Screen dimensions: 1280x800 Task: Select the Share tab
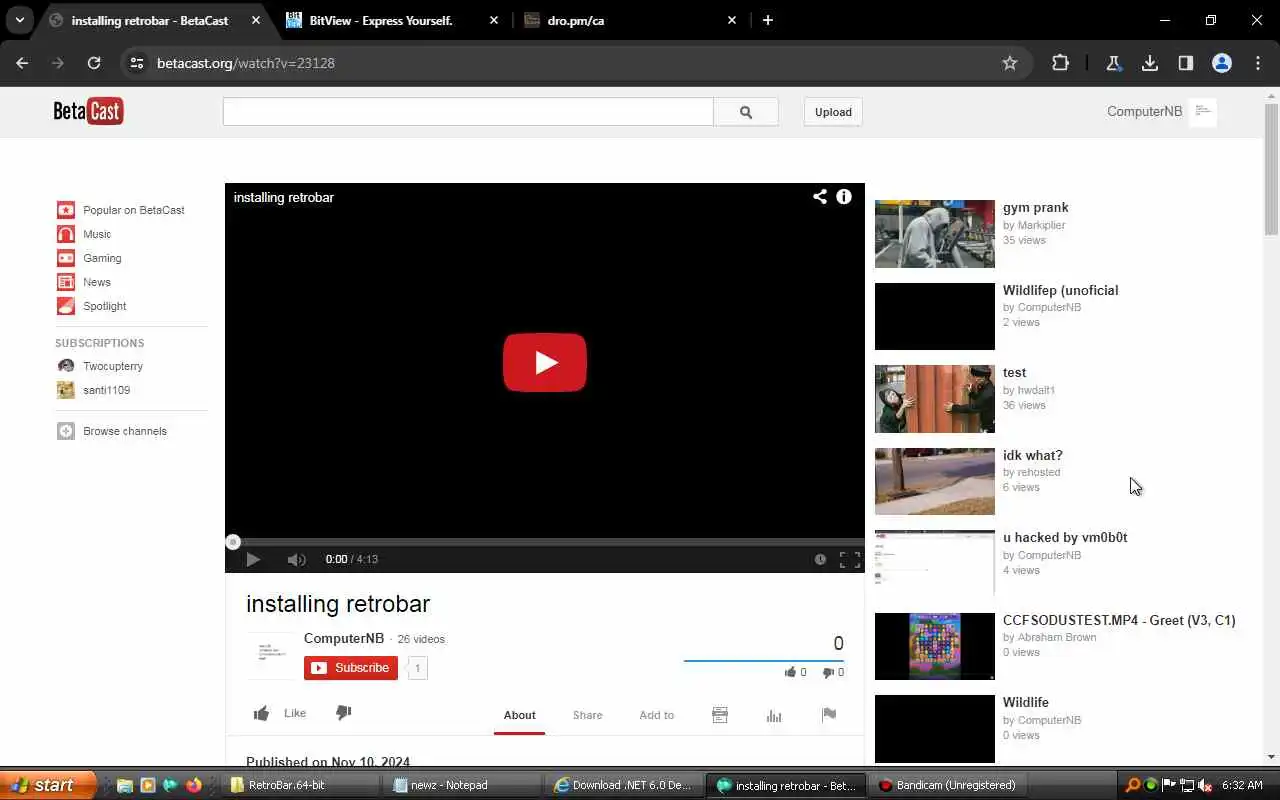point(588,715)
